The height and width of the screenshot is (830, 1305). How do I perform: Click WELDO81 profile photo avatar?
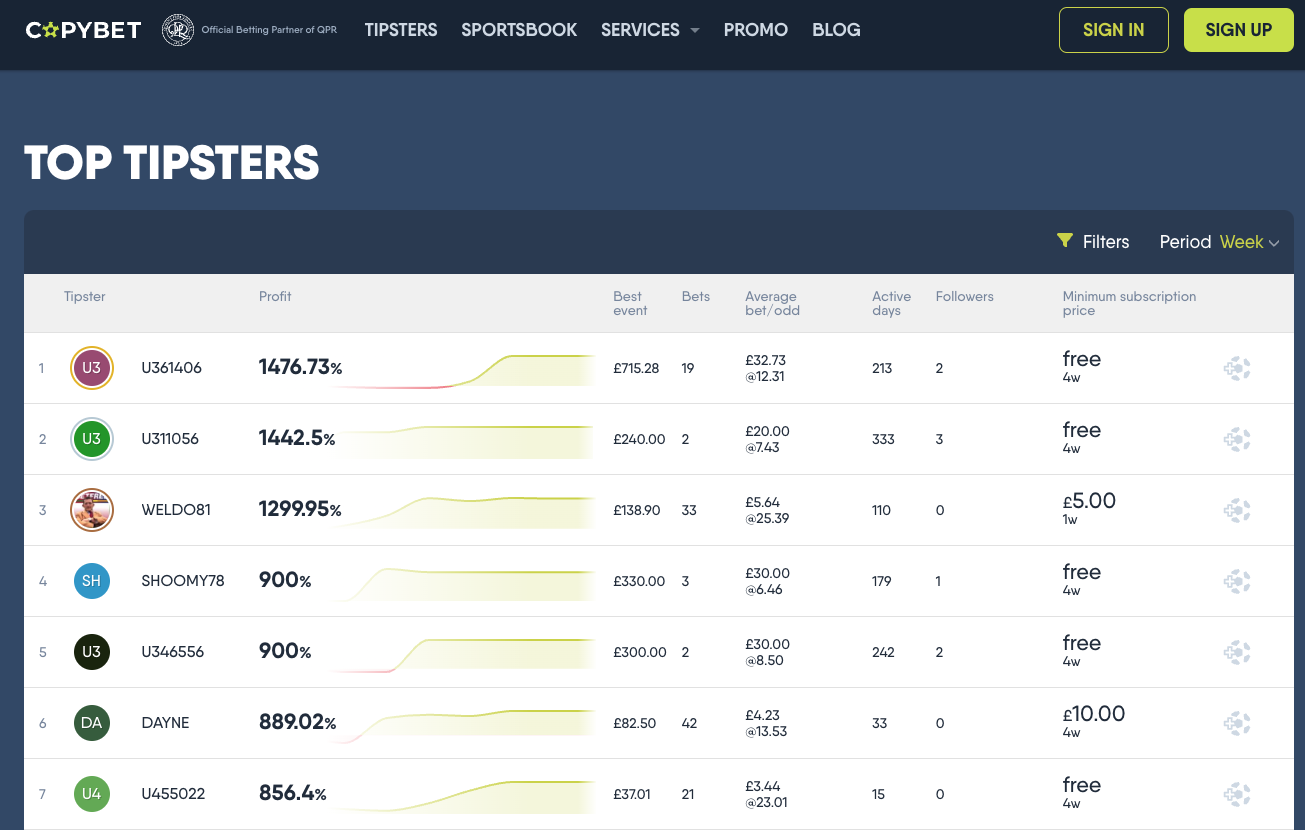coord(92,510)
